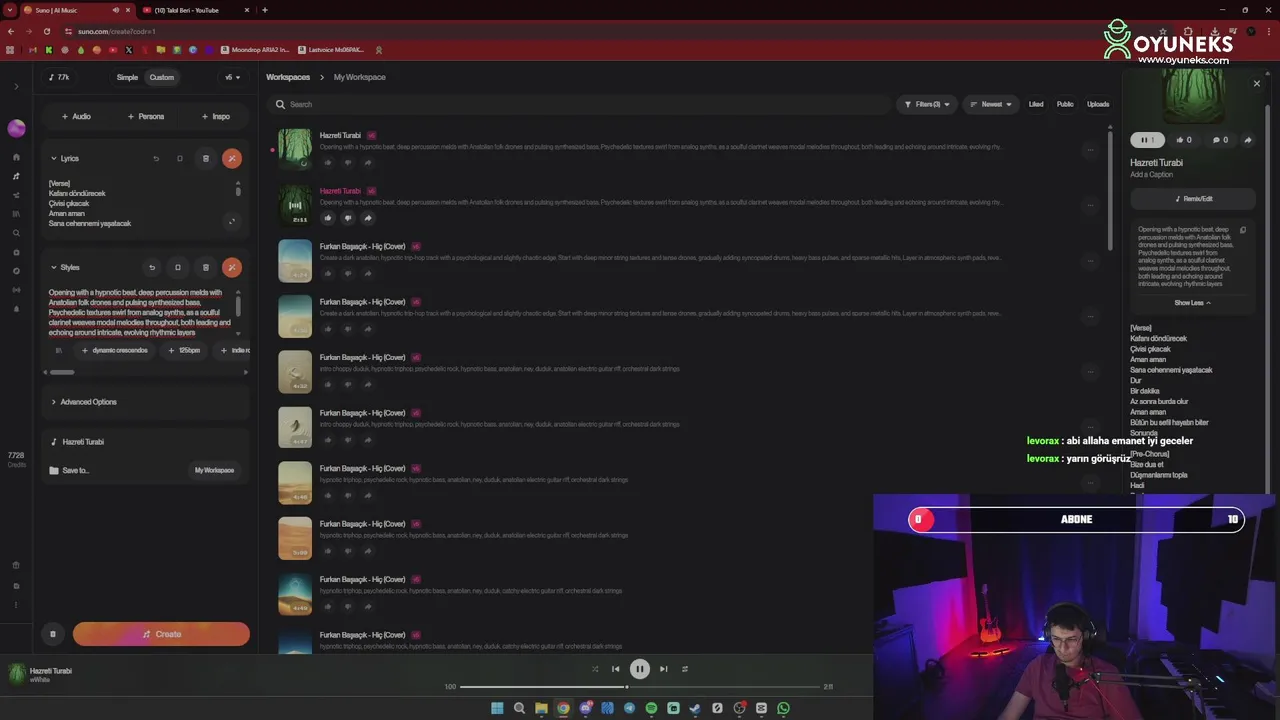Open the Filters (3) dropdown
Screen dimensions: 1280x720
point(927,104)
